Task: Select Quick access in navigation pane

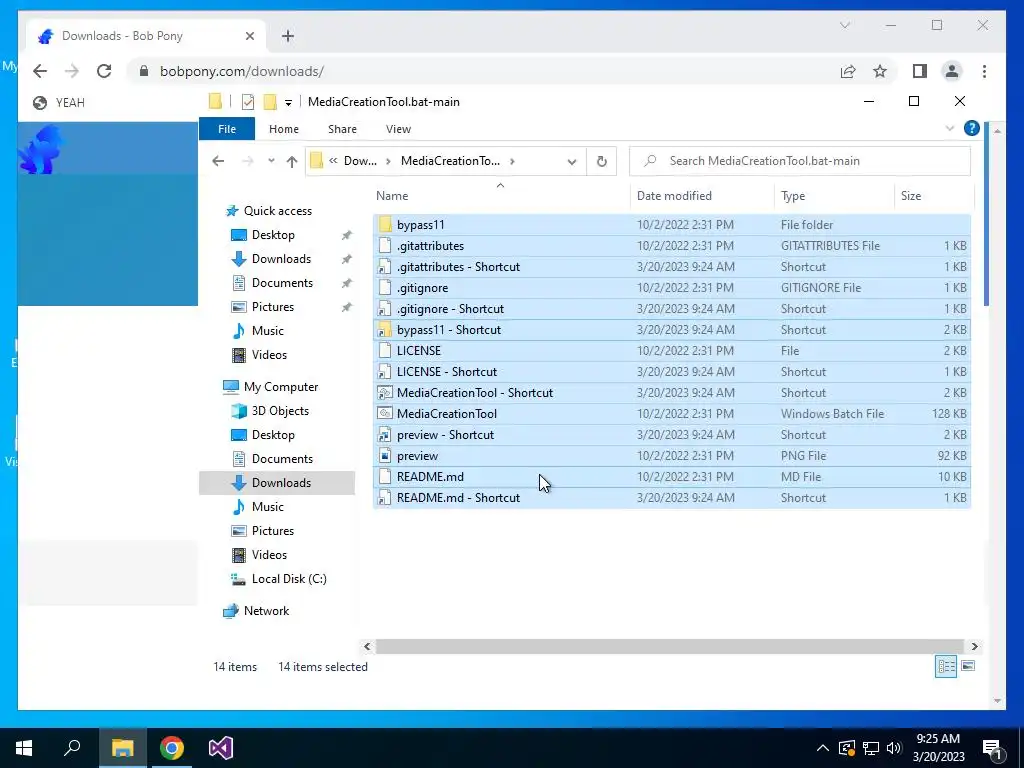Action: 278,211
